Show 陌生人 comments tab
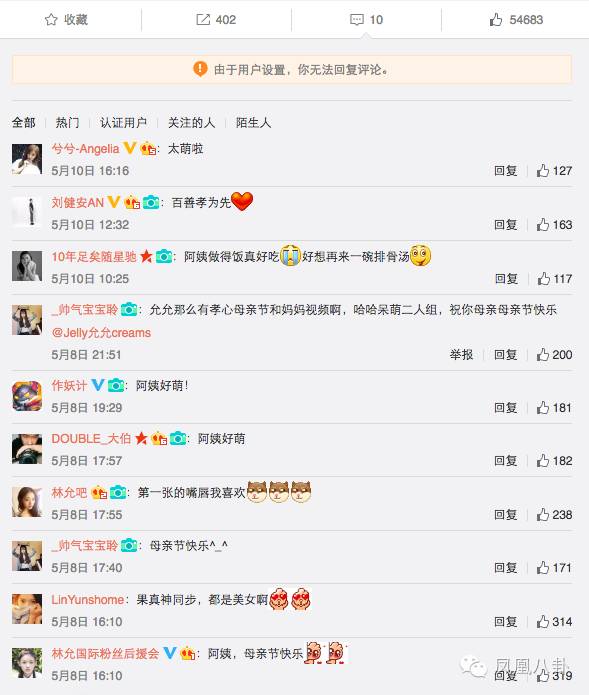This screenshot has width=589, height=695. click(x=254, y=122)
